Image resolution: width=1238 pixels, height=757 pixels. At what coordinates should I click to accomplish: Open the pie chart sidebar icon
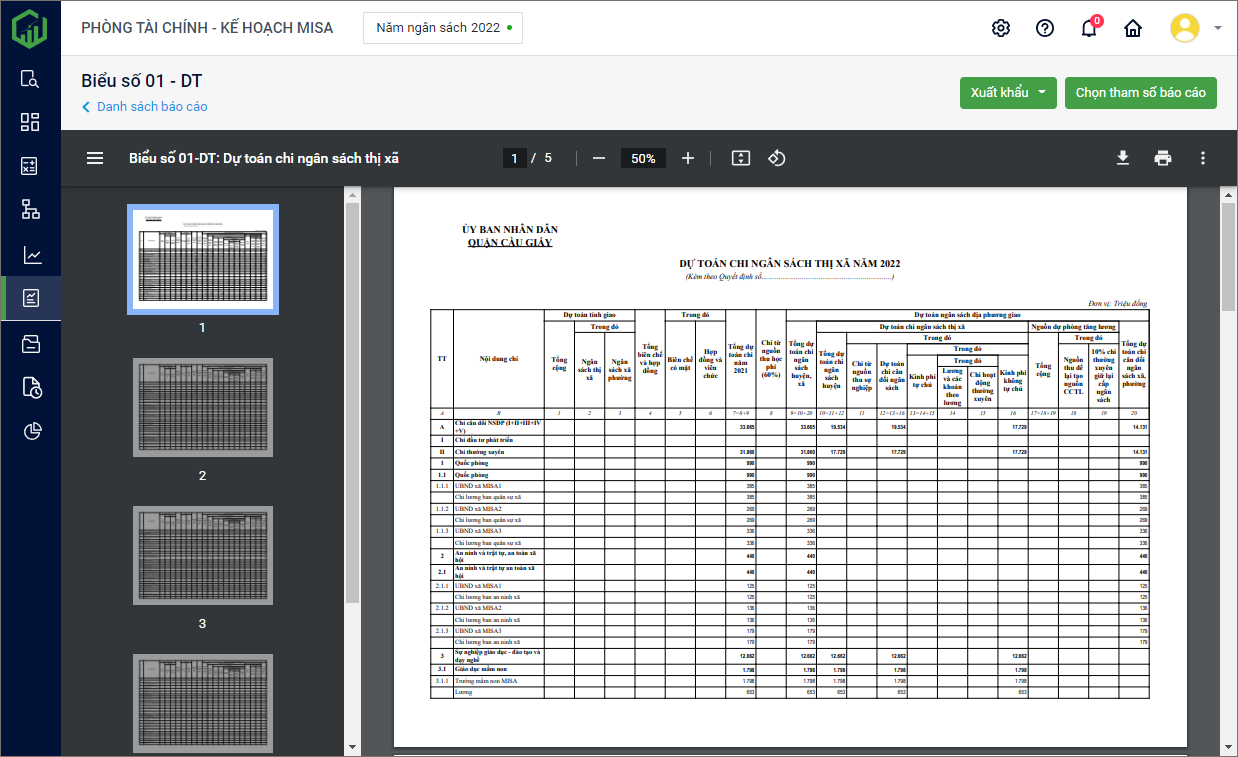30,431
